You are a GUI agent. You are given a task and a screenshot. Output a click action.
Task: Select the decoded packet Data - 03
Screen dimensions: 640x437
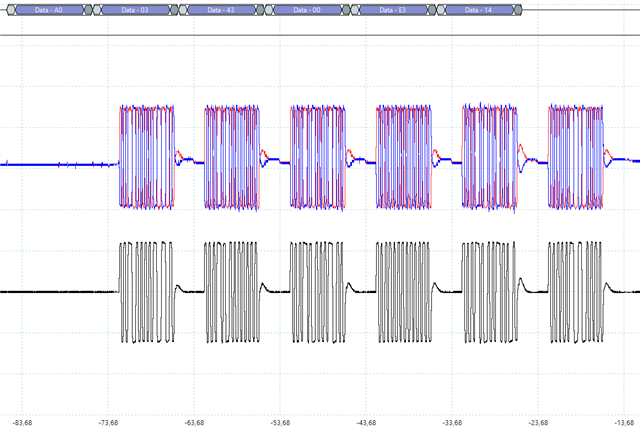click(136, 10)
